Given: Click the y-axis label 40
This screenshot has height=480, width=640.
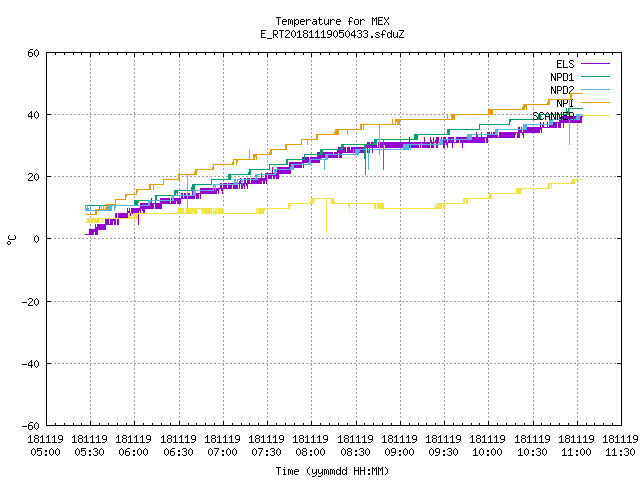Looking at the screenshot, I should point(33,115).
